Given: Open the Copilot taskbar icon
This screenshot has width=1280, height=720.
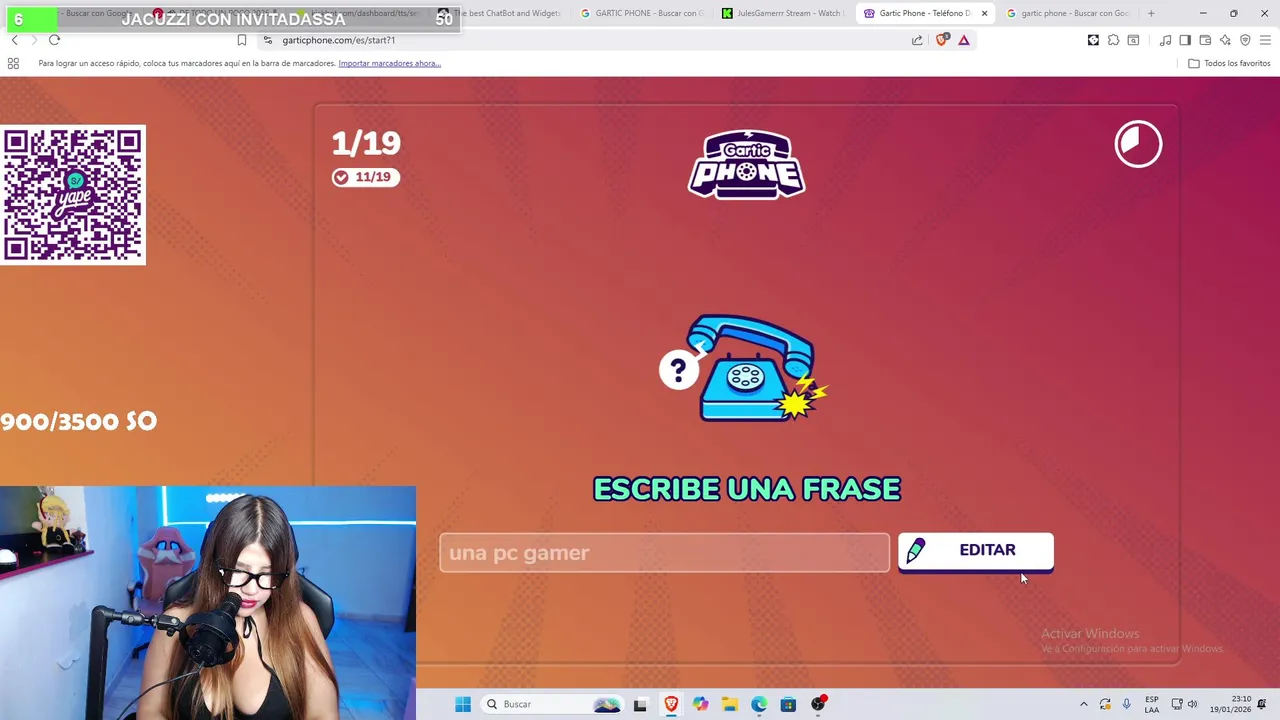Looking at the screenshot, I should [x=700, y=704].
